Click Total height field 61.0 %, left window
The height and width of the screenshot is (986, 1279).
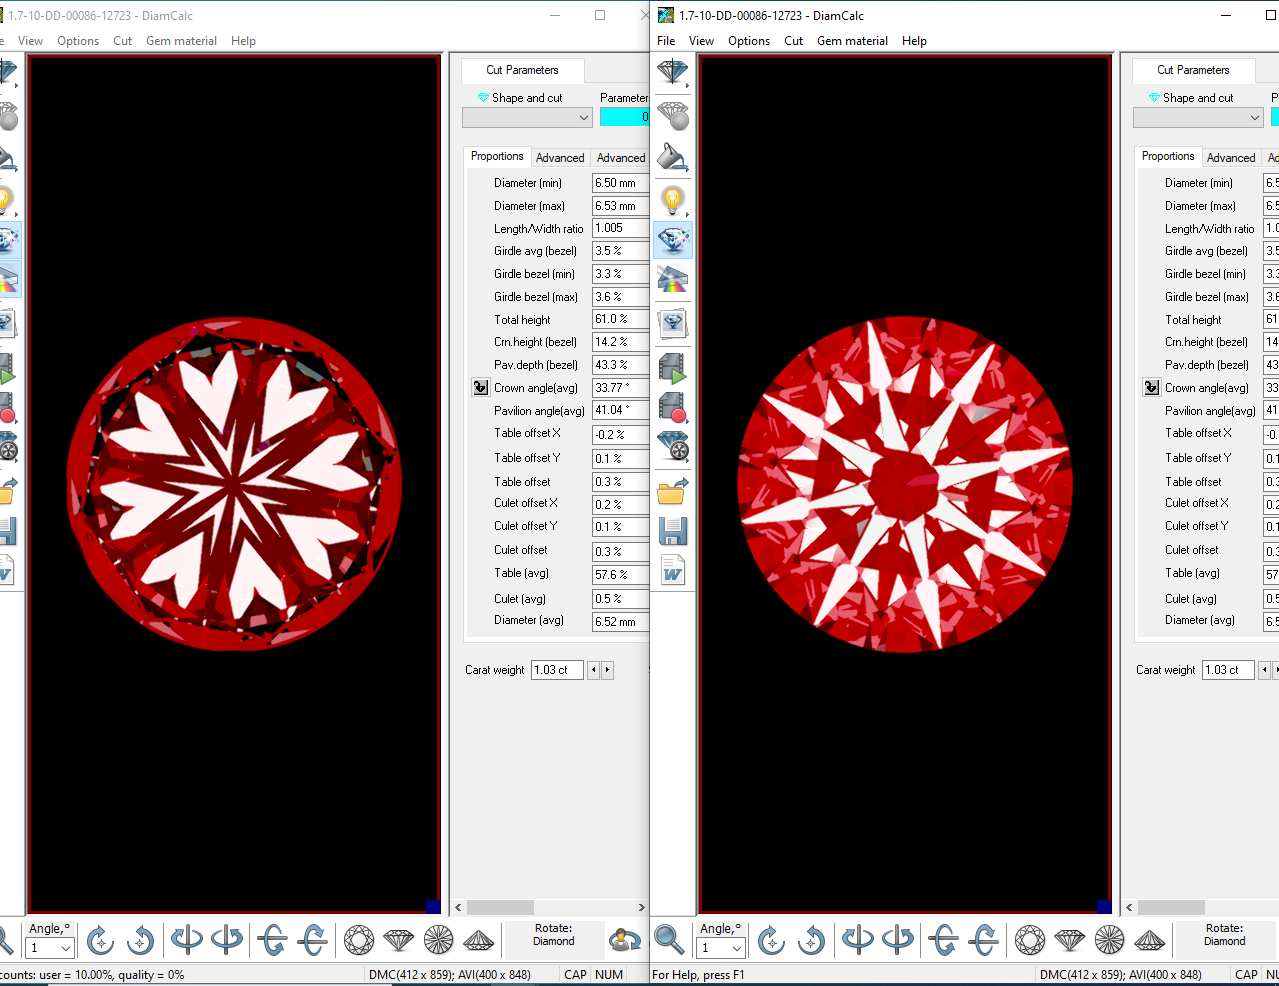tap(620, 319)
